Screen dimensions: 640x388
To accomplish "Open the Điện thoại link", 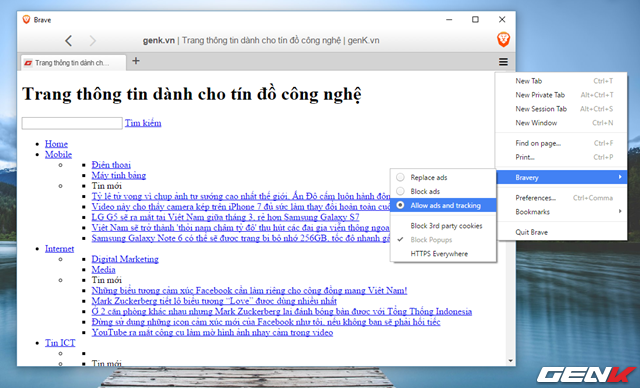I will coord(111,165).
